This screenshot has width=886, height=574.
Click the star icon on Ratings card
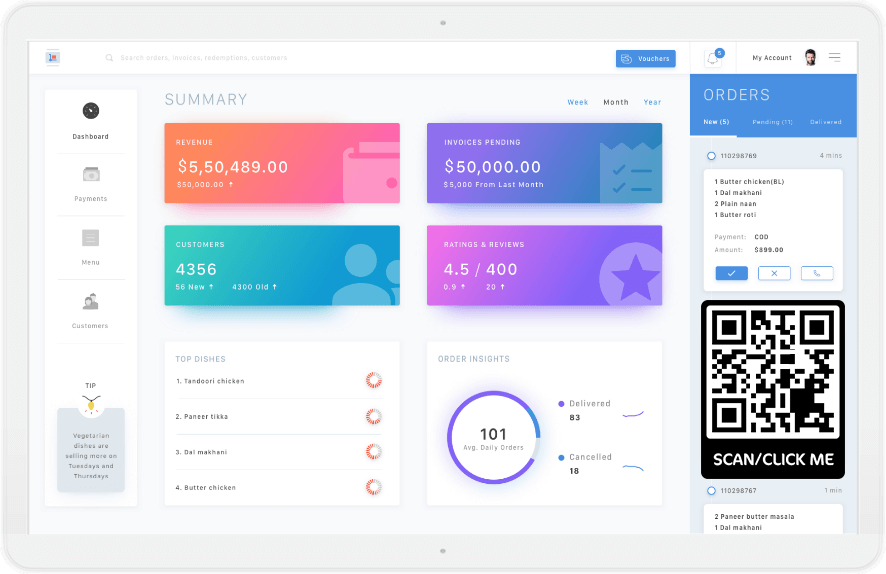(x=632, y=274)
